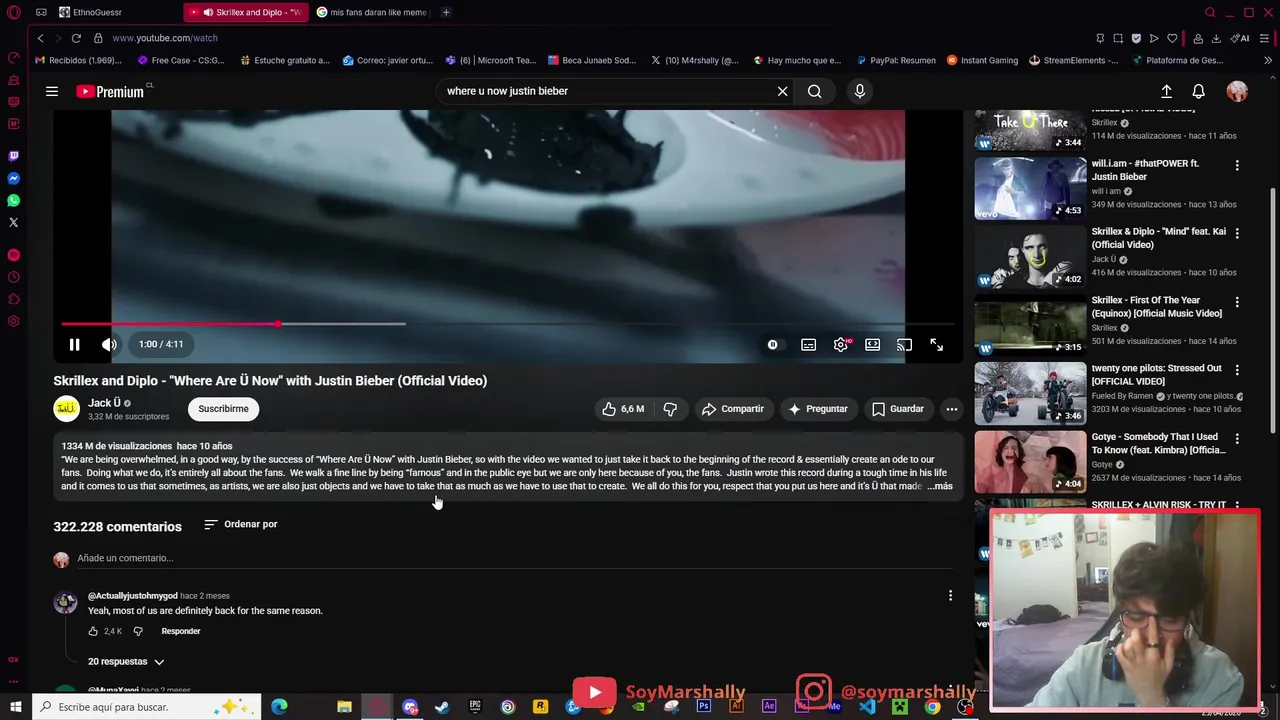Open Opera main menu logo

coord(13,12)
